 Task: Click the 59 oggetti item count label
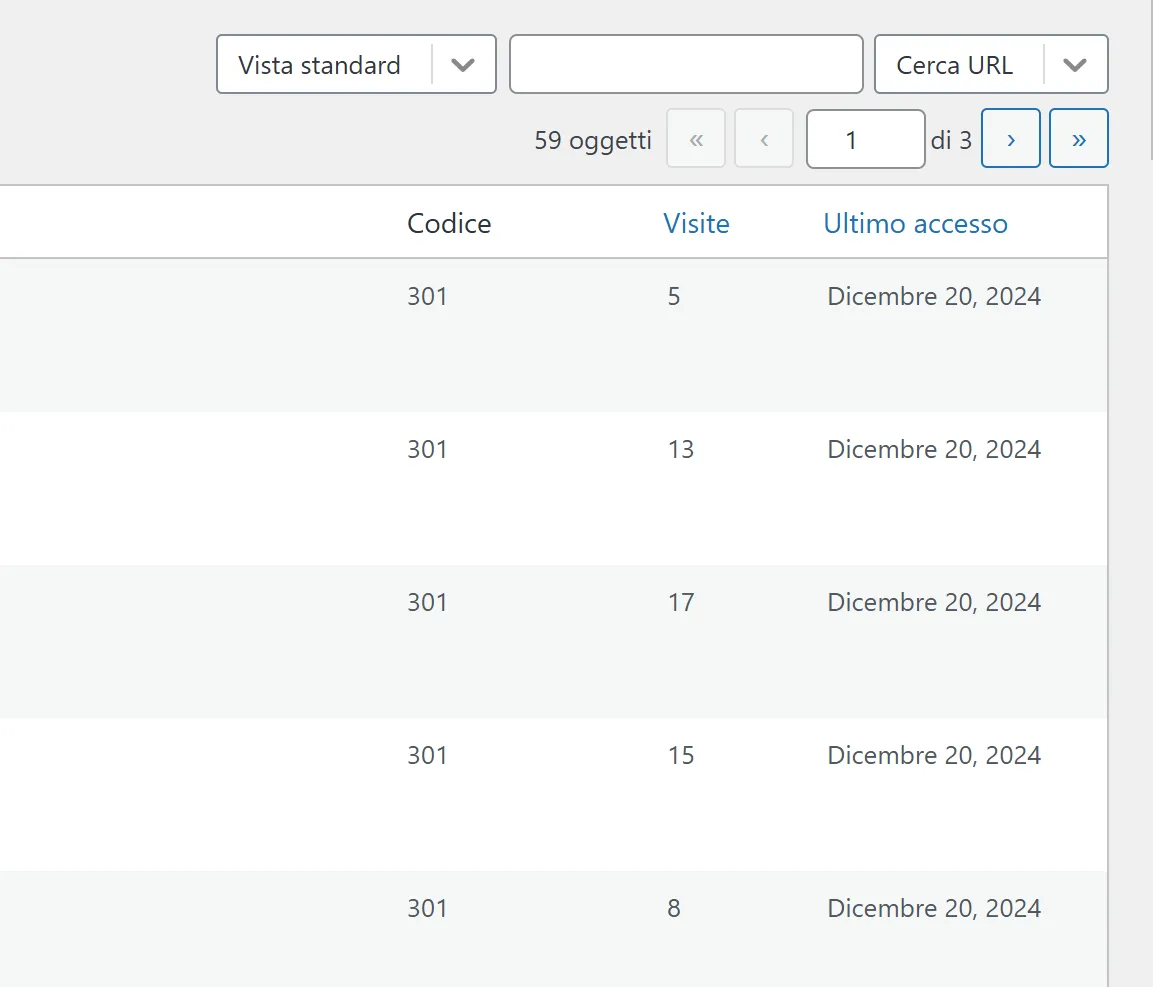point(592,140)
